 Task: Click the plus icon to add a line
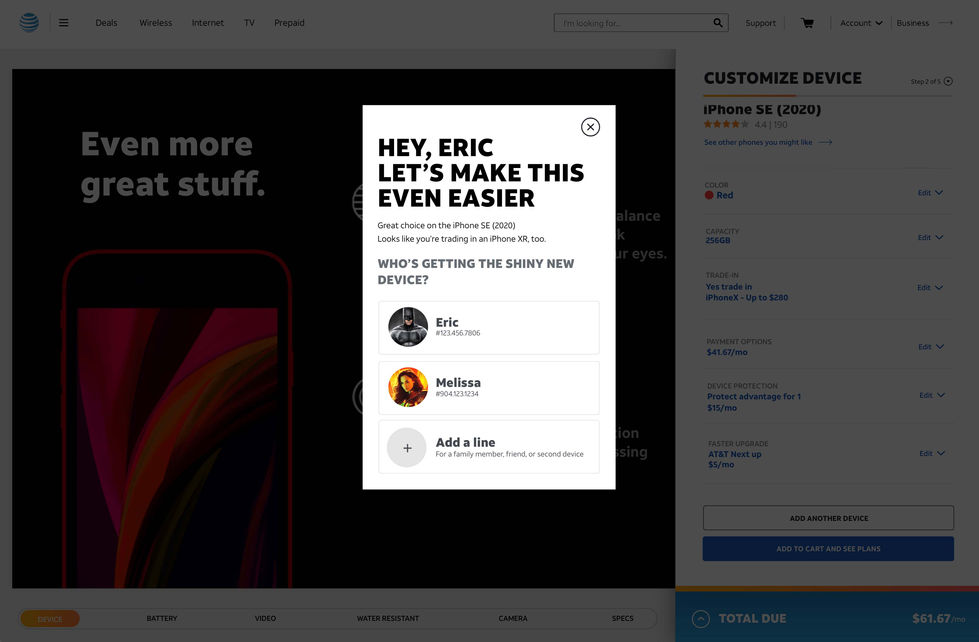coord(407,448)
